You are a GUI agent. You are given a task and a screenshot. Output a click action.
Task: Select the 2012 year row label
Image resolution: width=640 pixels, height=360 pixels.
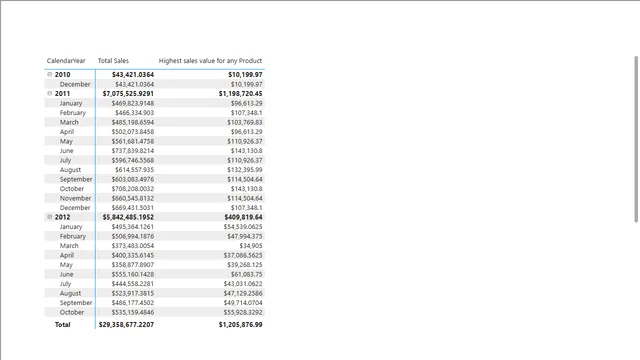point(62,217)
